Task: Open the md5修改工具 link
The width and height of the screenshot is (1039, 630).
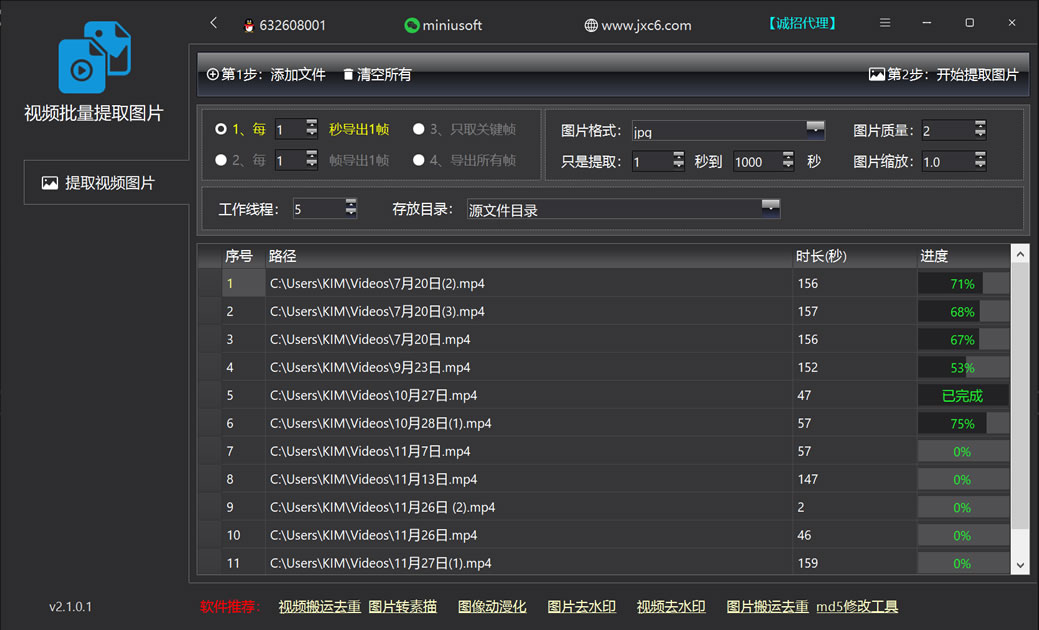Action: pyautogui.click(x=856, y=606)
